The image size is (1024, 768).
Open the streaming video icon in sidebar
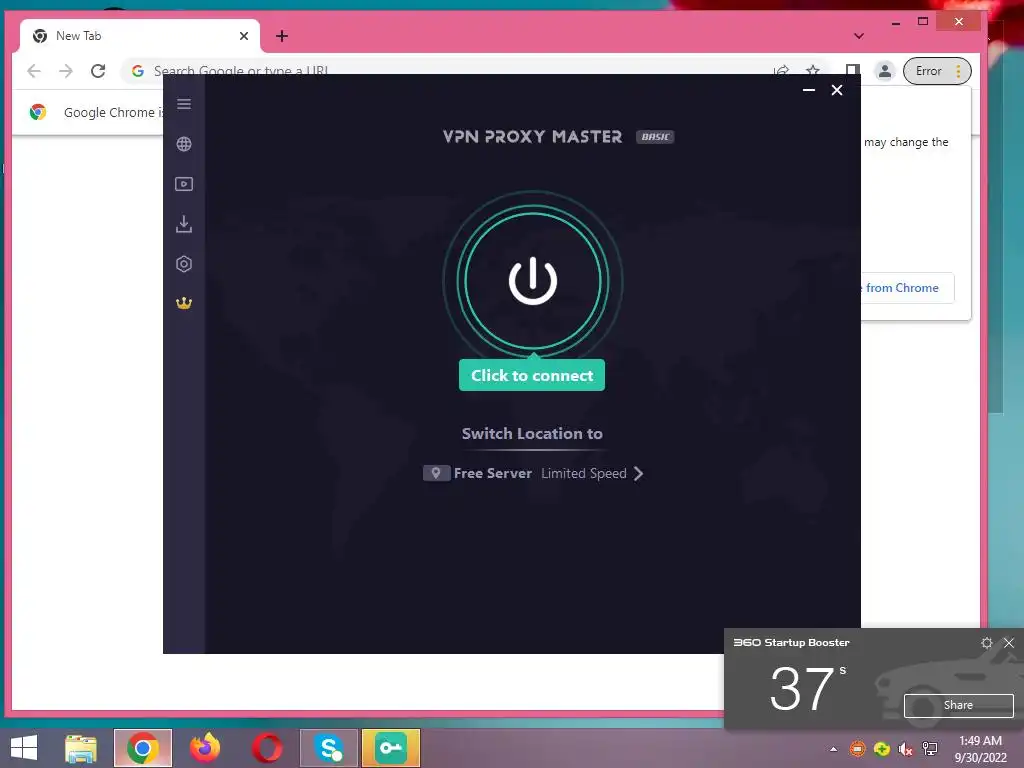tap(184, 184)
